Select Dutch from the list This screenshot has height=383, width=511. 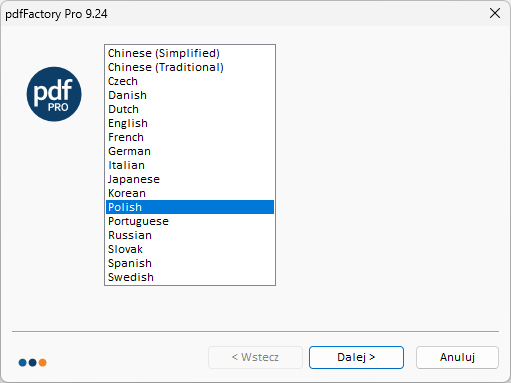[190, 109]
